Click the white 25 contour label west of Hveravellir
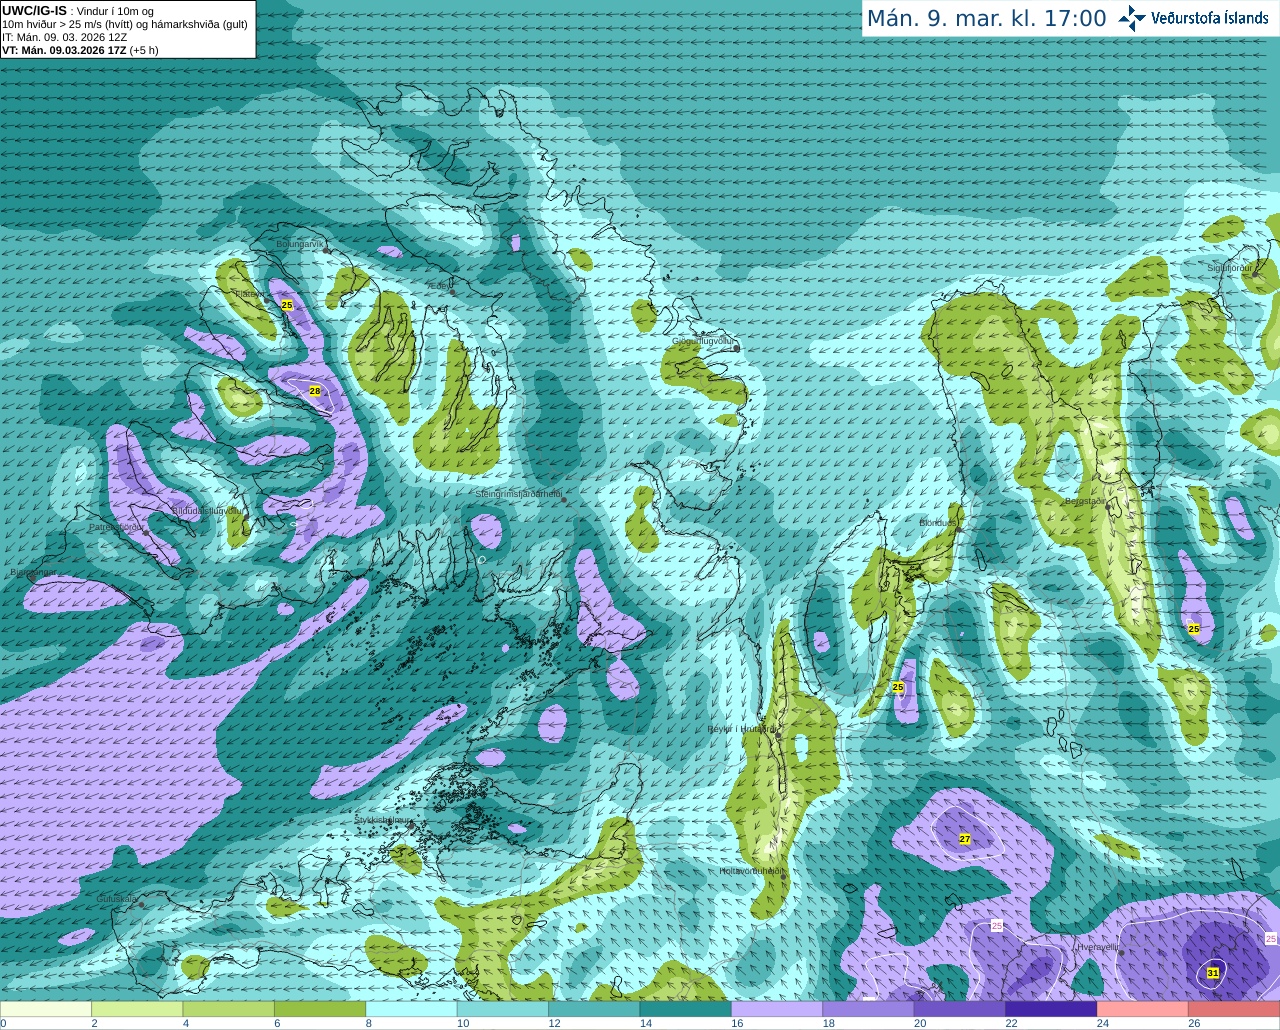This screenshot has height=1030, width=1280. click(997, 926)
